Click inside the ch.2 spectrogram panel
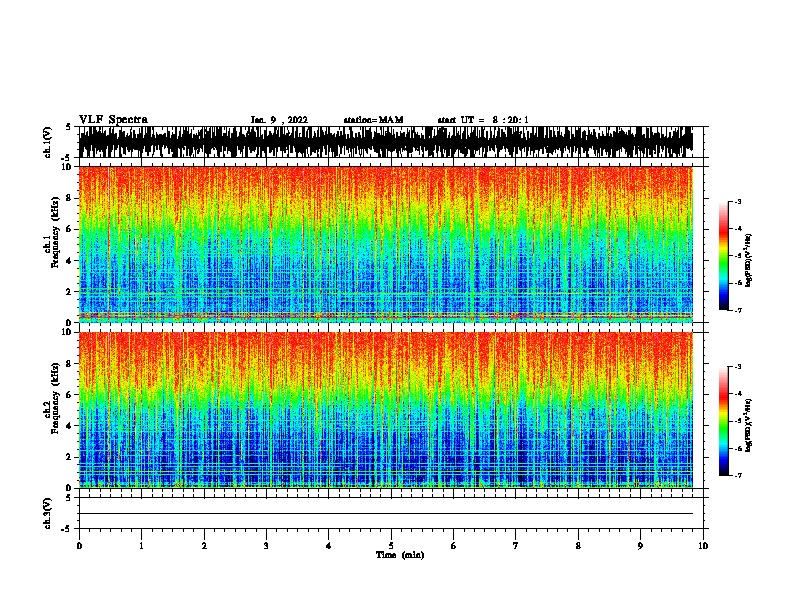 385,410
